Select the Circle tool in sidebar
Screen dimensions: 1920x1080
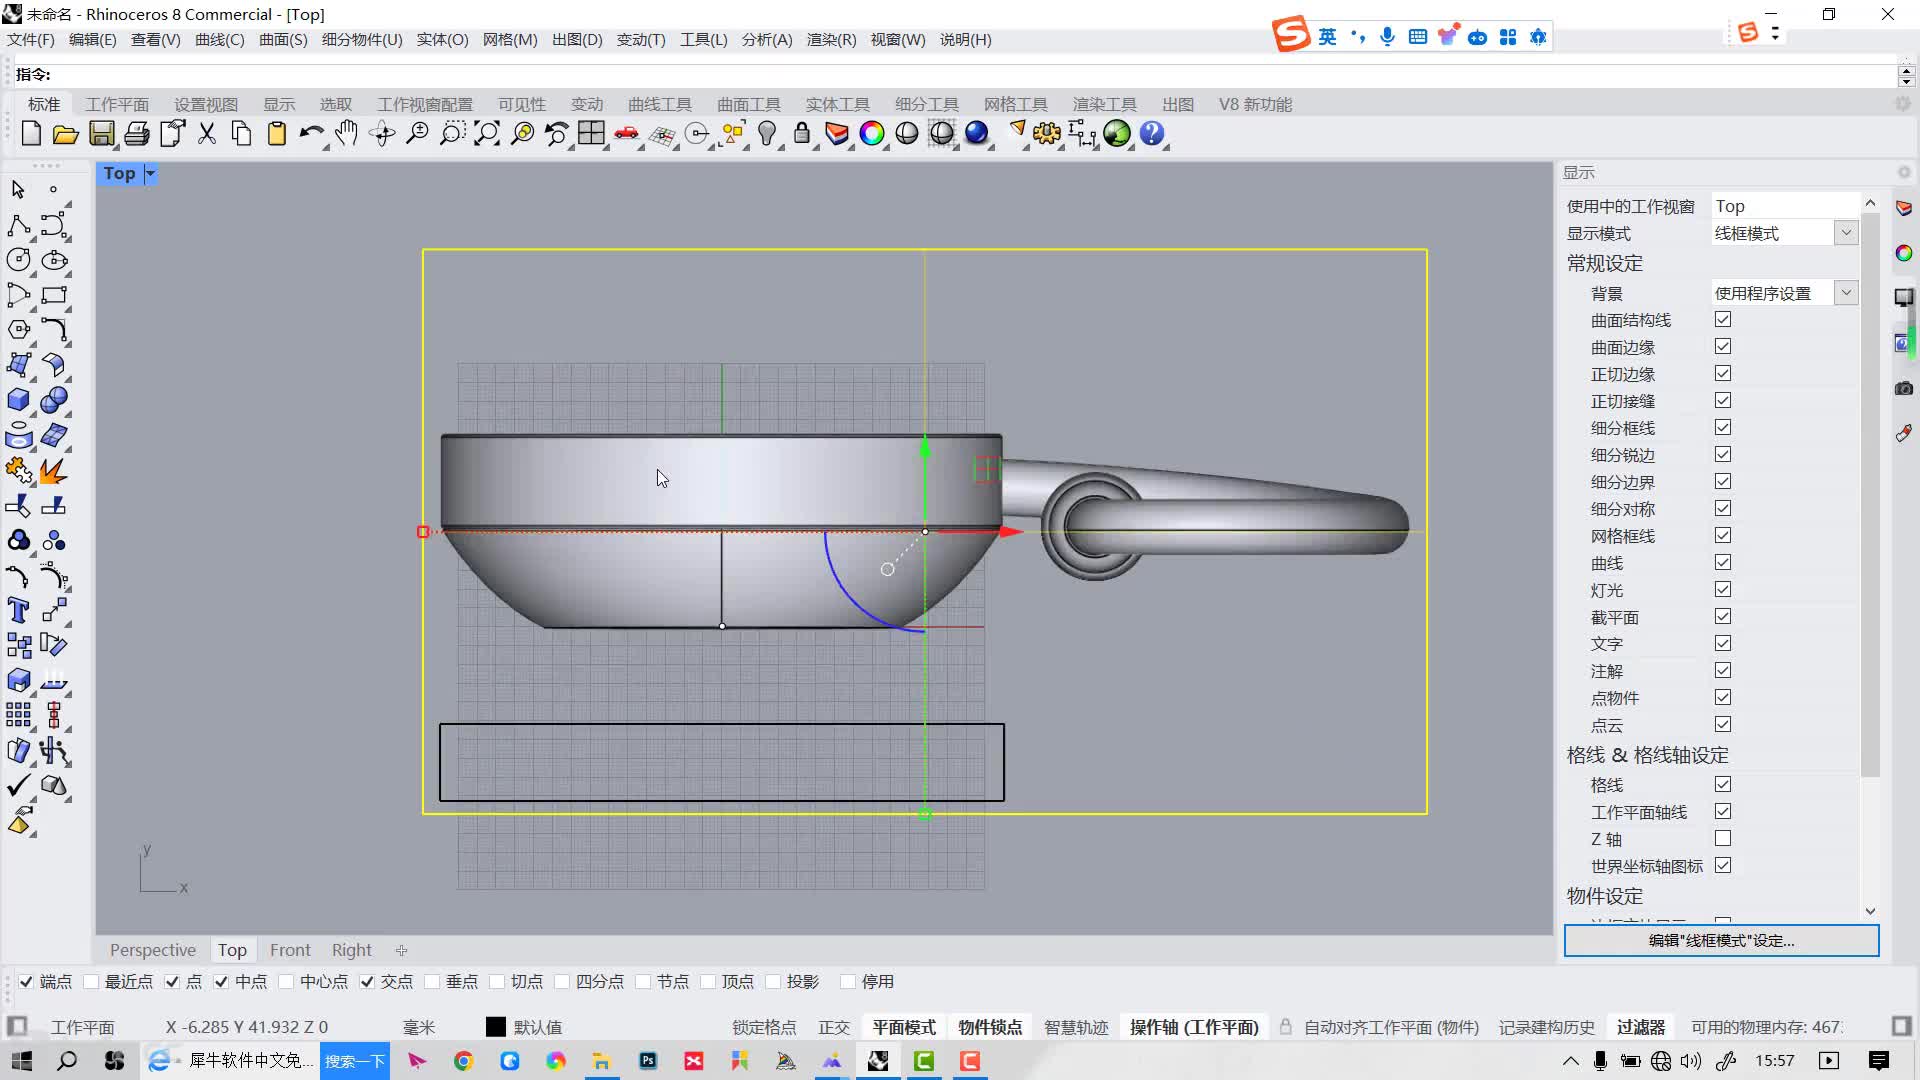[19, 260]
